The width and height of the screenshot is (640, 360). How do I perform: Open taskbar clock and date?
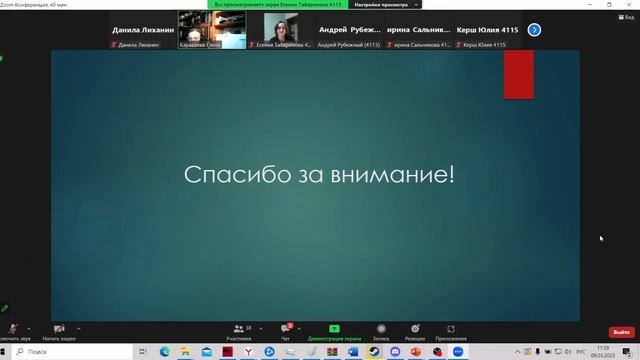point(603,351)
